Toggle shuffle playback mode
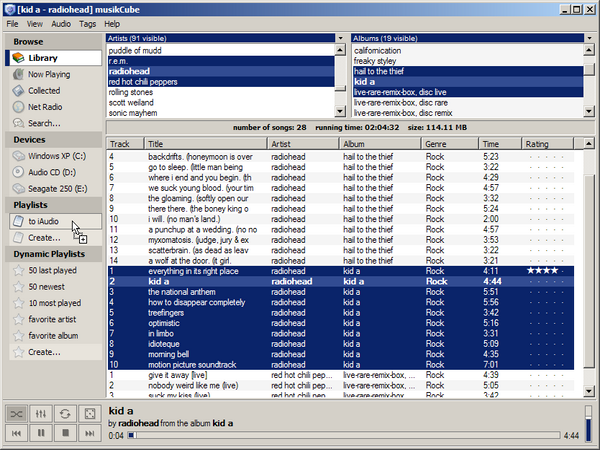The height and width of the screenshot is (450, 600). point(17,413)
